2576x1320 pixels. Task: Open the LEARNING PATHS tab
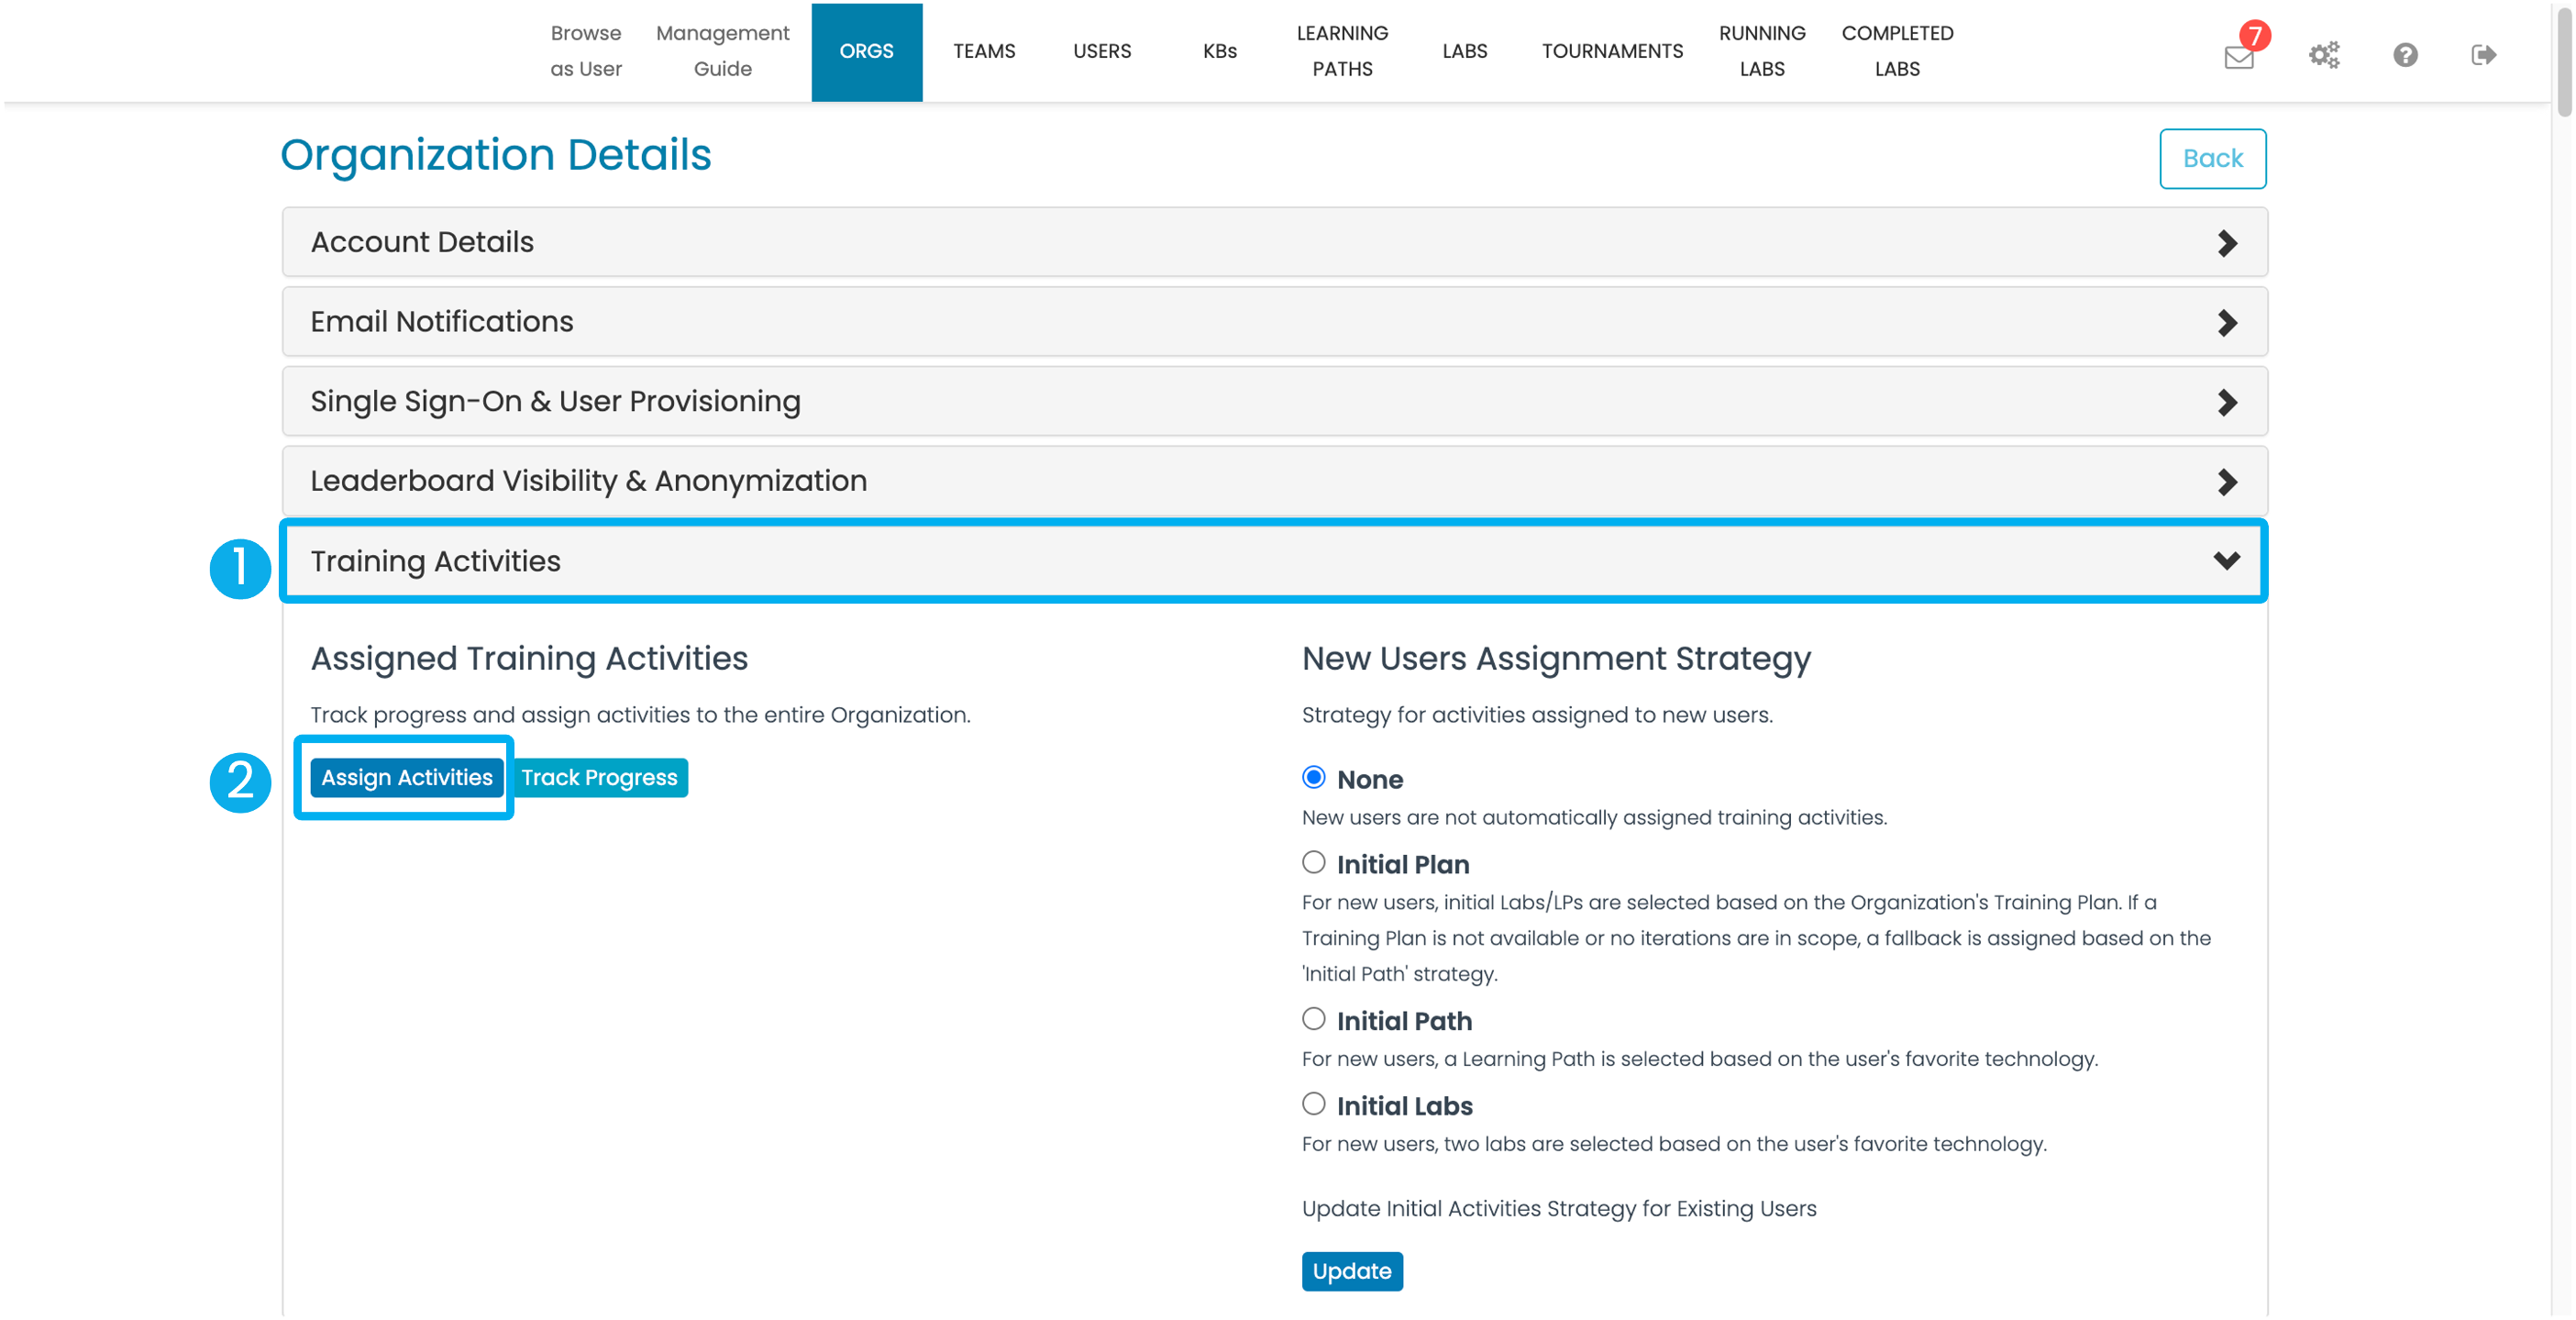[1342, 51]
